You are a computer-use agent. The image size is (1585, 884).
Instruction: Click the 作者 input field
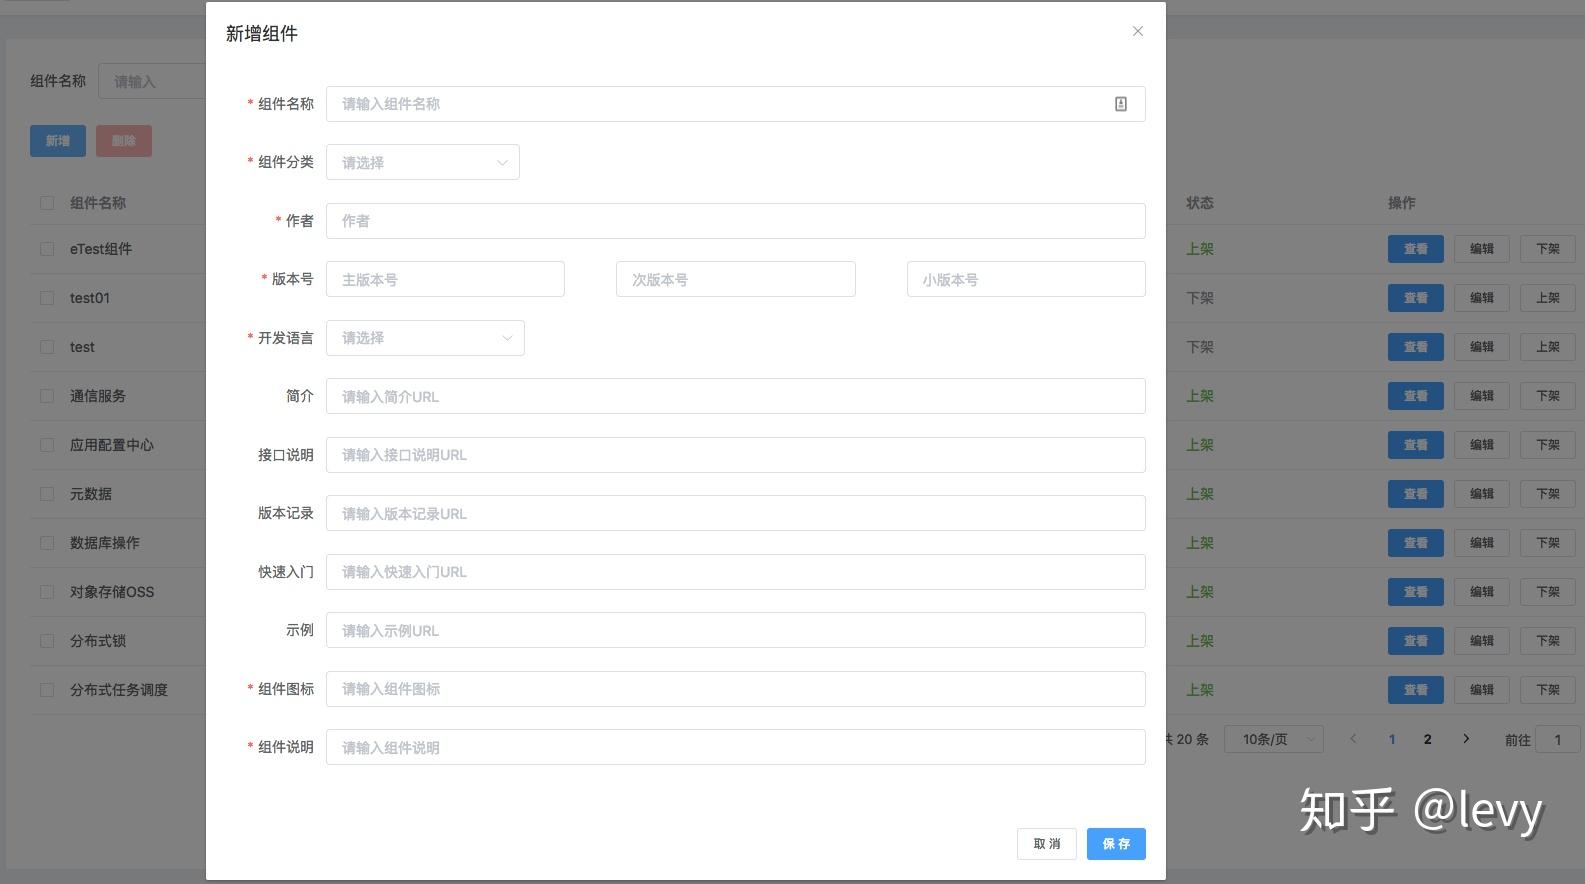(x=736, y=221)
